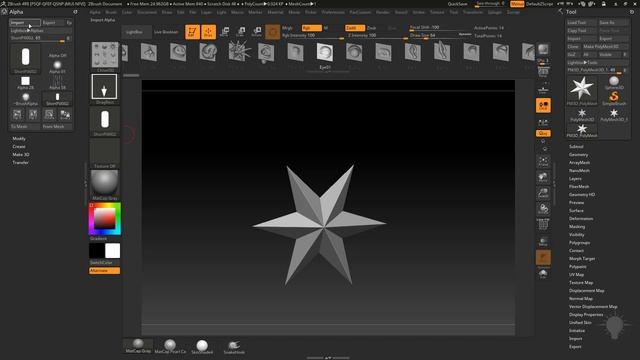
Task: Open the current alpha thumbnail in left shelf
Action: pos(104,121)
